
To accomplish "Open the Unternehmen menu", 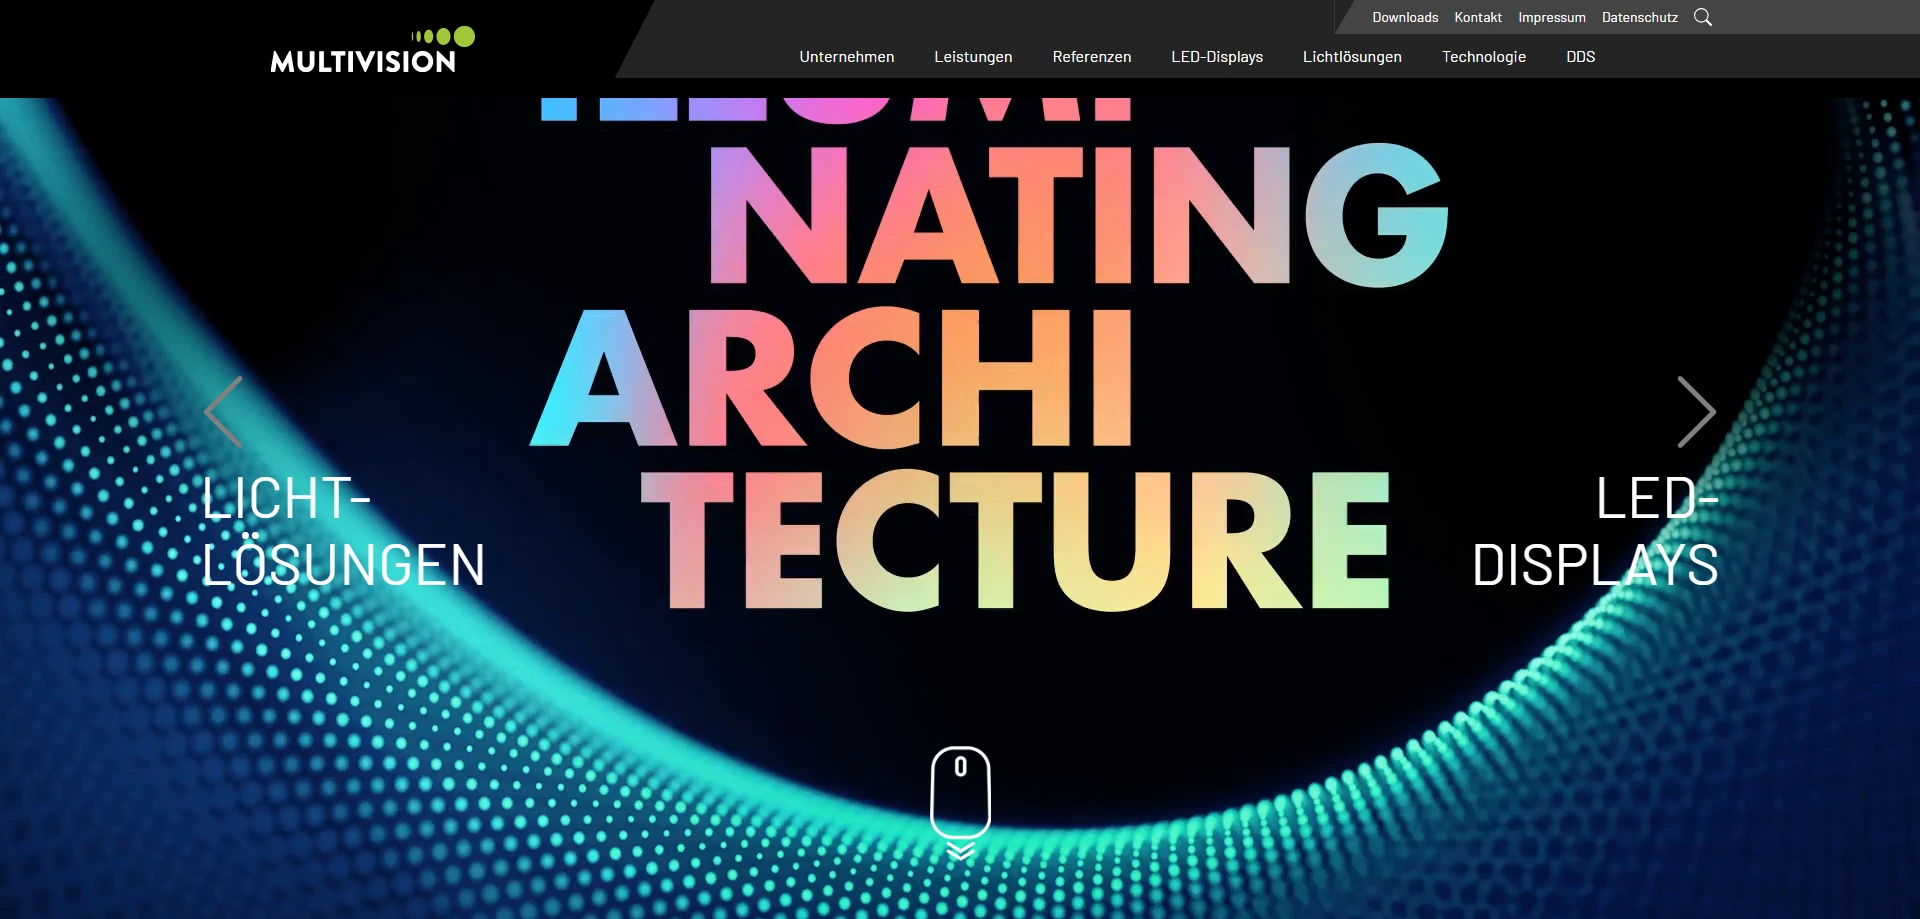I will (x=847, y=57).
